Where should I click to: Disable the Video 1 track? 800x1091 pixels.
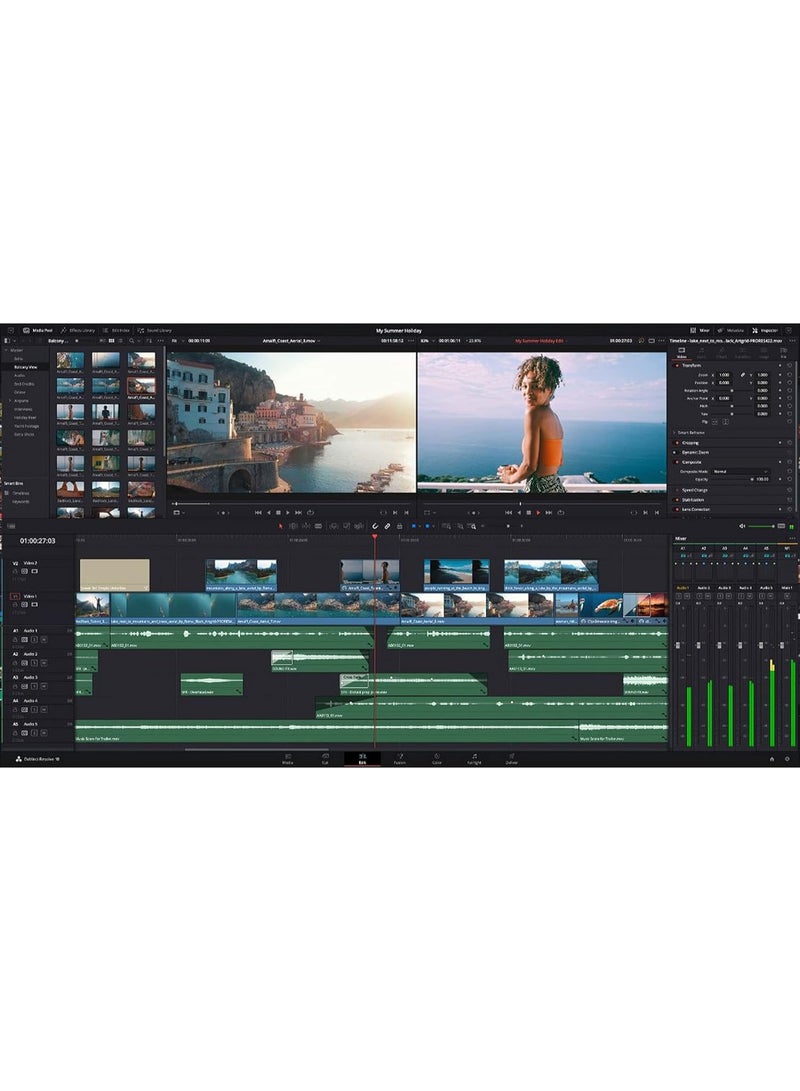click(x=35, y=605)
